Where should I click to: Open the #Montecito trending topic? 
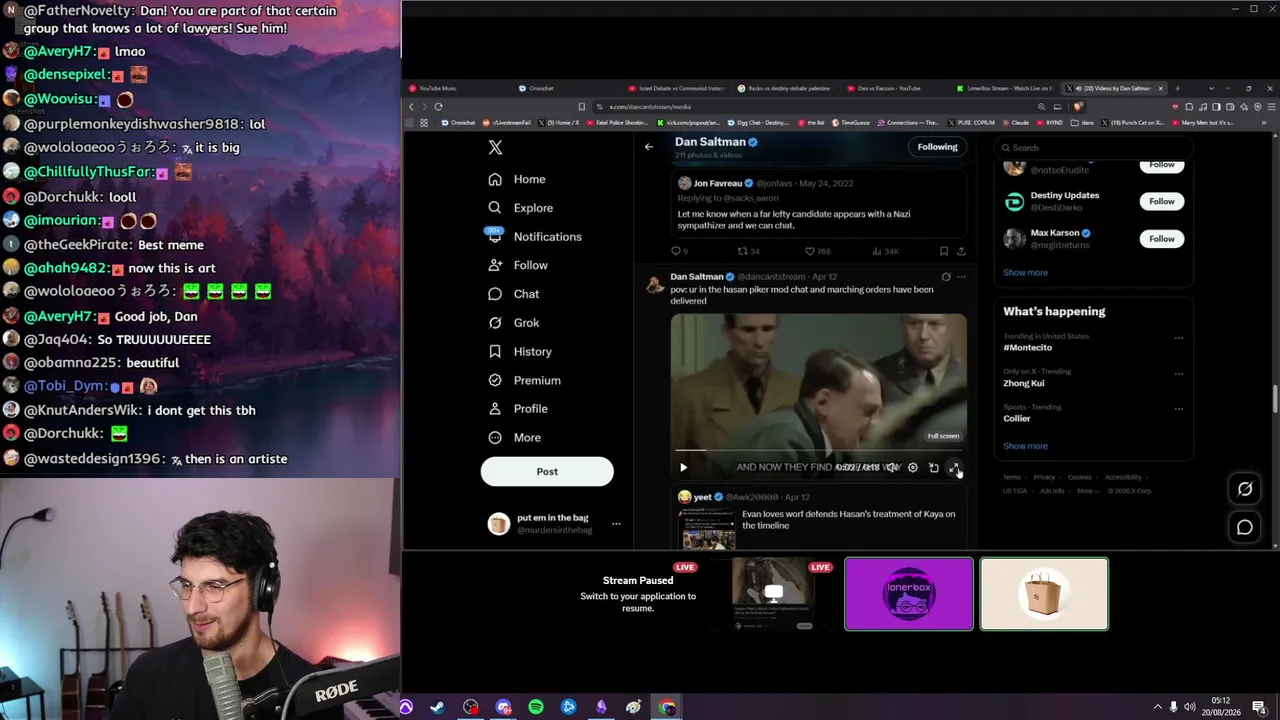point(1028,348)
